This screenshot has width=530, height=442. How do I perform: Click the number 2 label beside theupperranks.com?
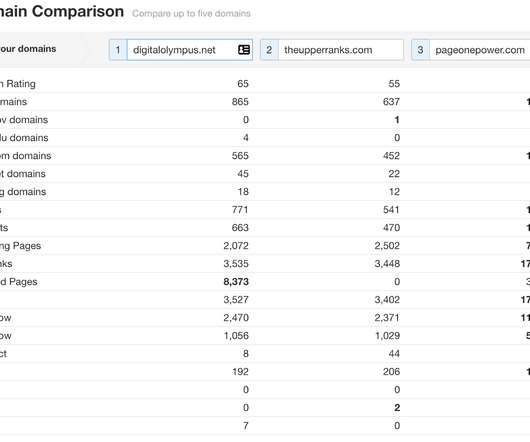(x=269, y=50)
